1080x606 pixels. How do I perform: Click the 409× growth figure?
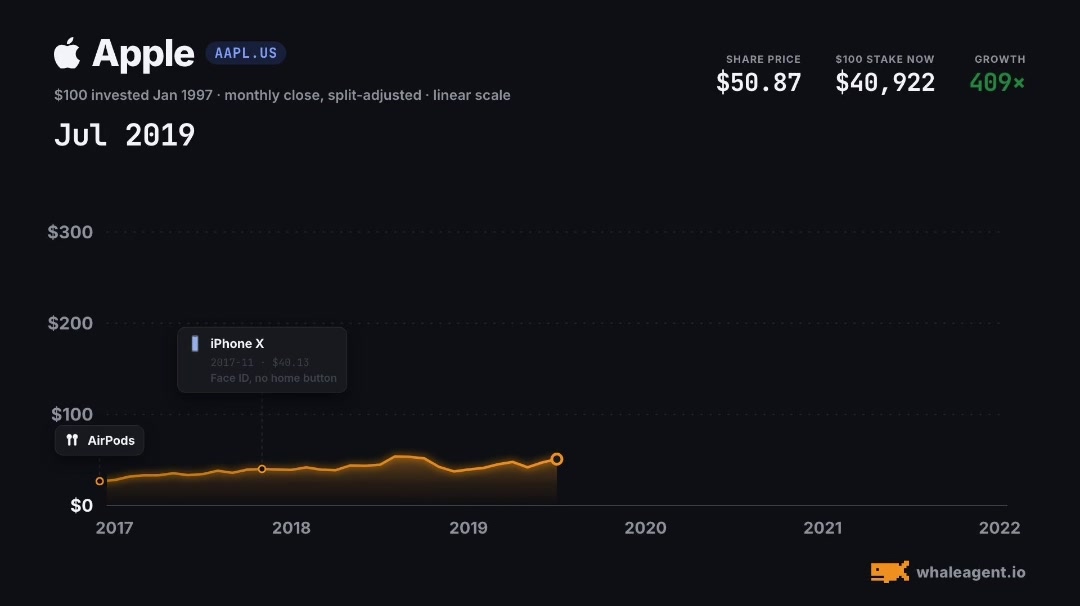pos(997,83)
